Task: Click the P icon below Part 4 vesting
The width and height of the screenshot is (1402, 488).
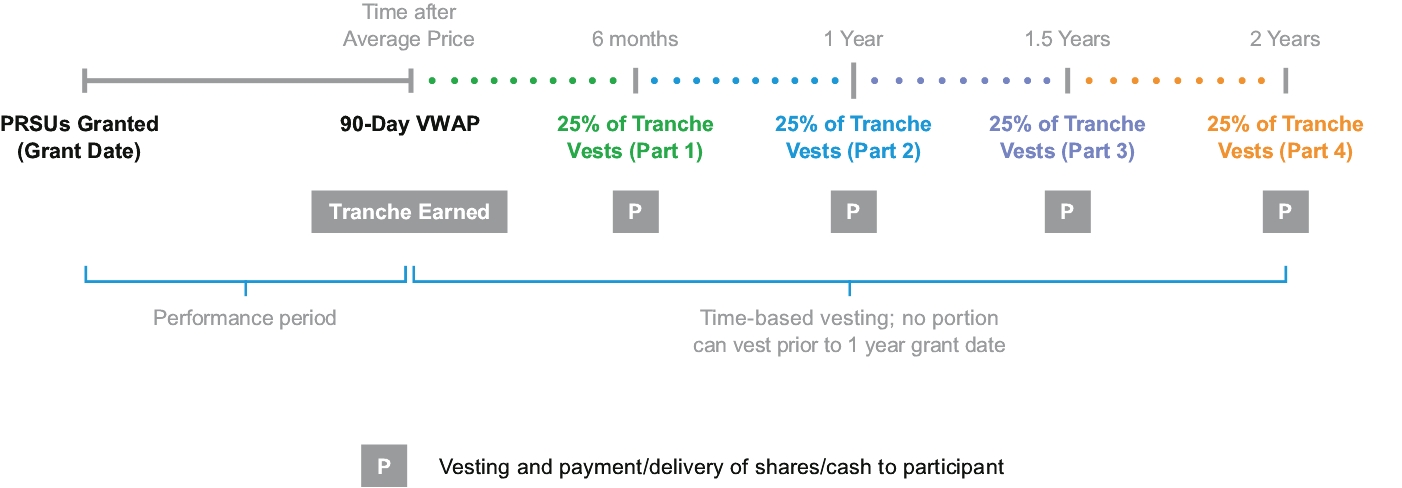Action: 1285,211
